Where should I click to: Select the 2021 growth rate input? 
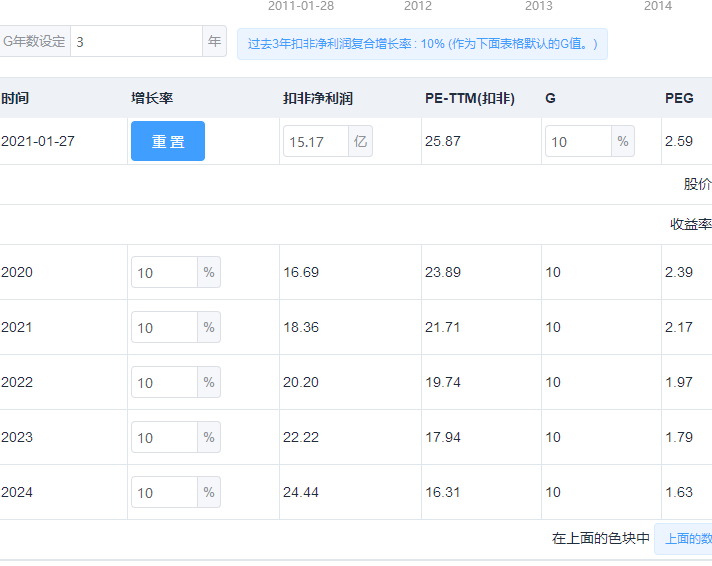coord(164,328)
